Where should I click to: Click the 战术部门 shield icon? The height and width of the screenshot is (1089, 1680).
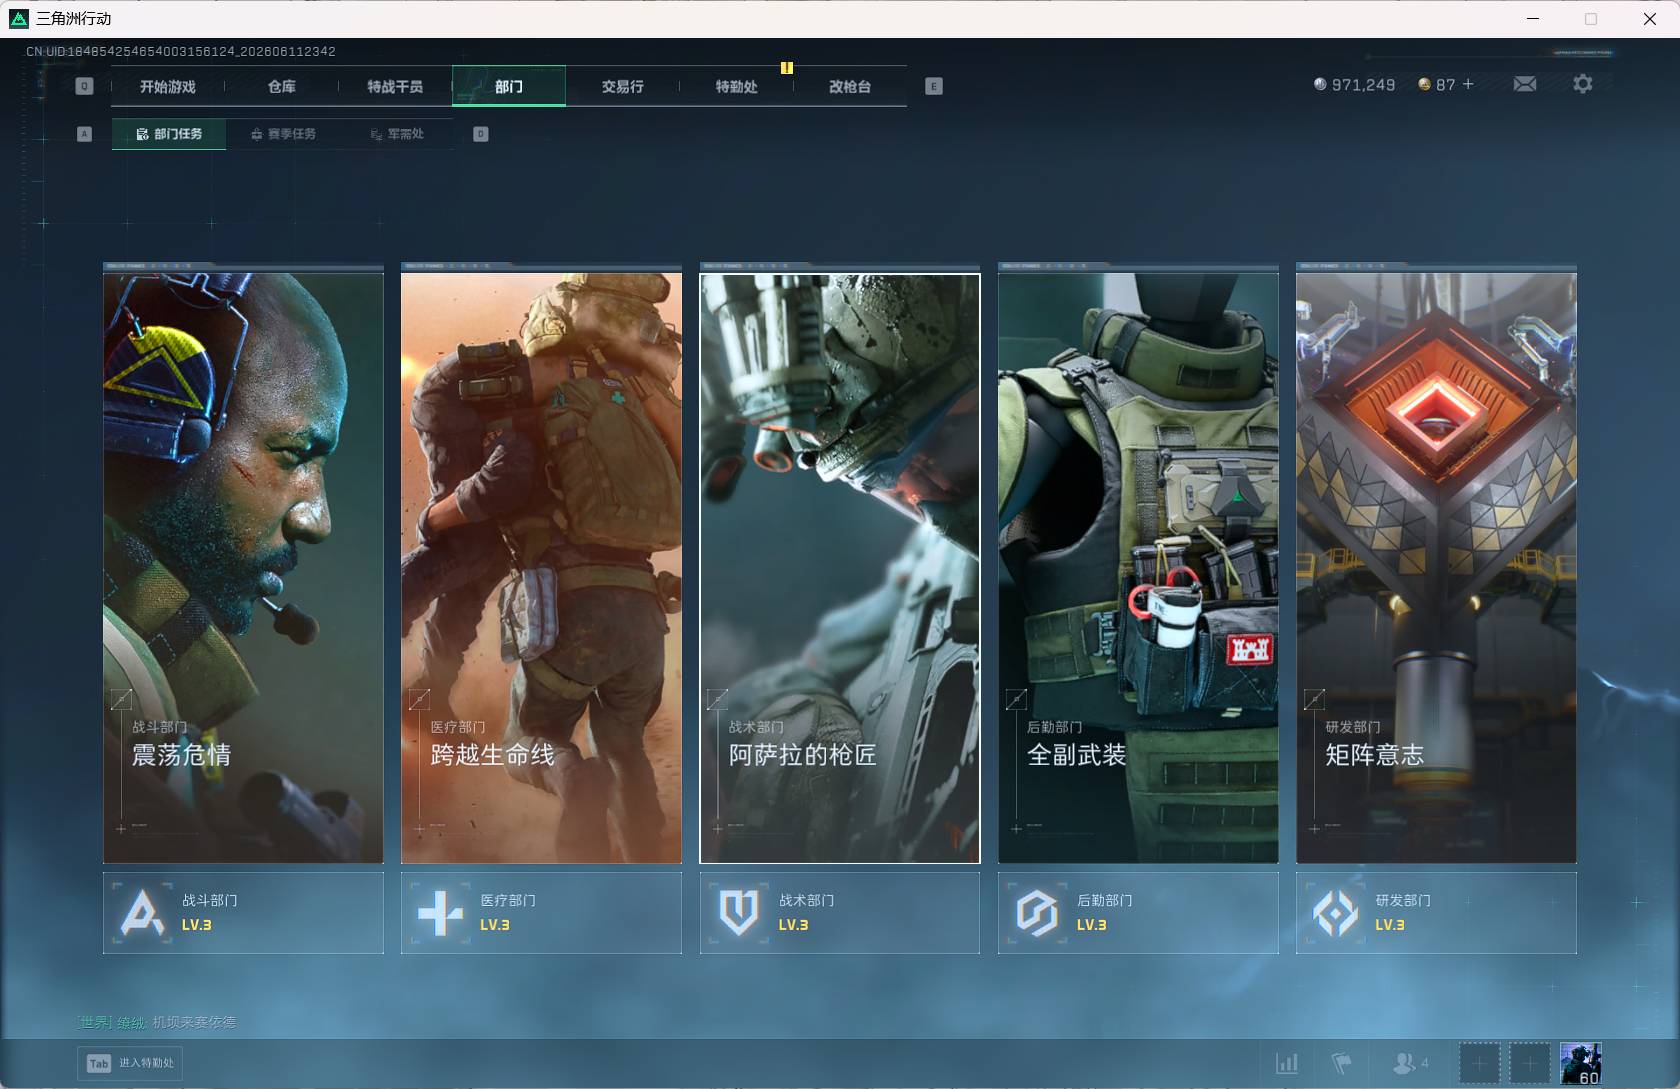point(739,912)
